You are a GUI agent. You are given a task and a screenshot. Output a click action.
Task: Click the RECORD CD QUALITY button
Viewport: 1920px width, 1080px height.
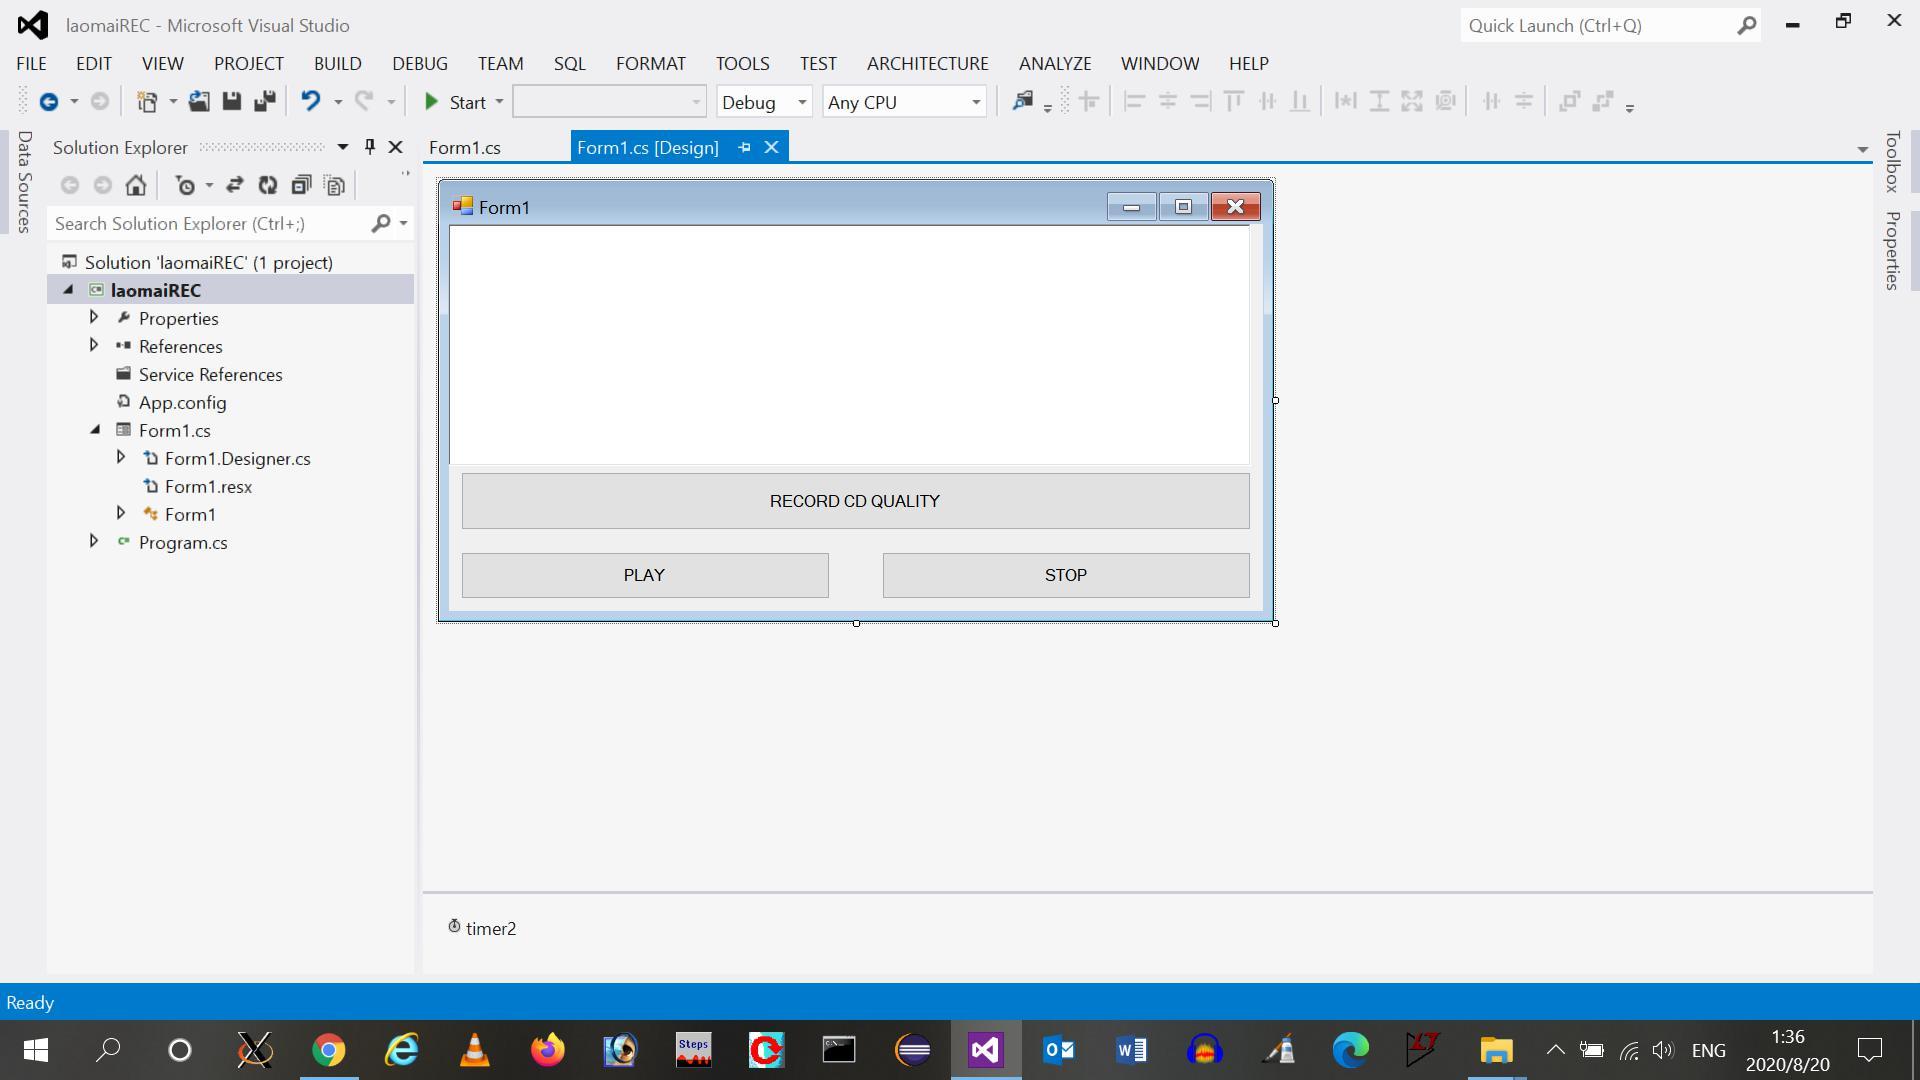coord(855,500)
